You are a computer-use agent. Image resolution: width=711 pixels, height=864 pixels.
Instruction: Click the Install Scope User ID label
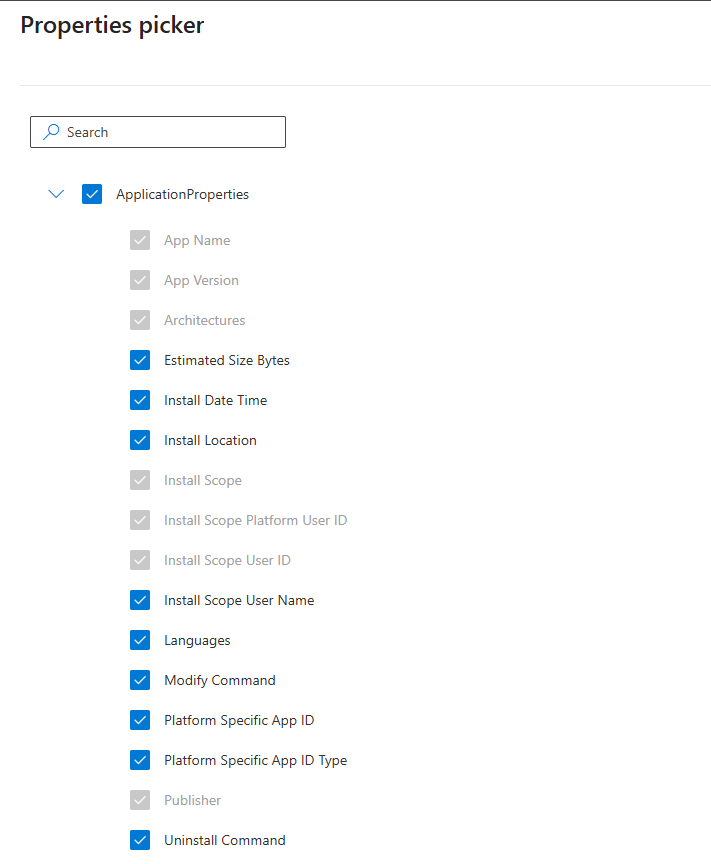pos(227,560)
